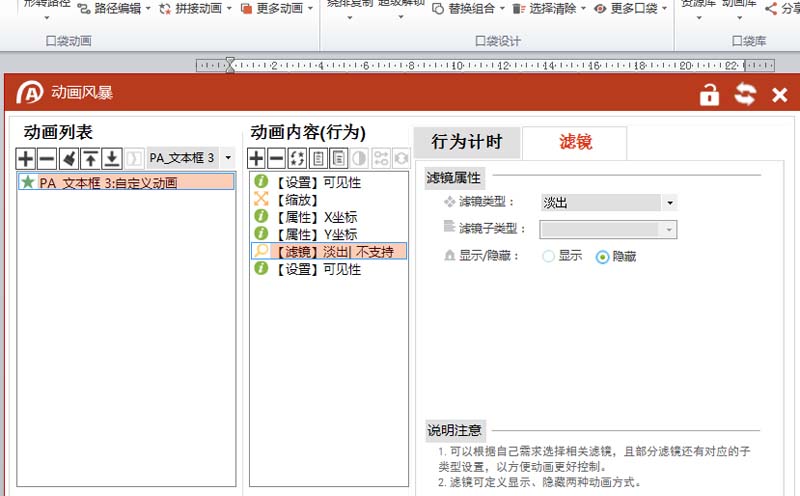Click the copy behavior clipboard icon
This screenshot has width=800, height=496.
(318, 159)
